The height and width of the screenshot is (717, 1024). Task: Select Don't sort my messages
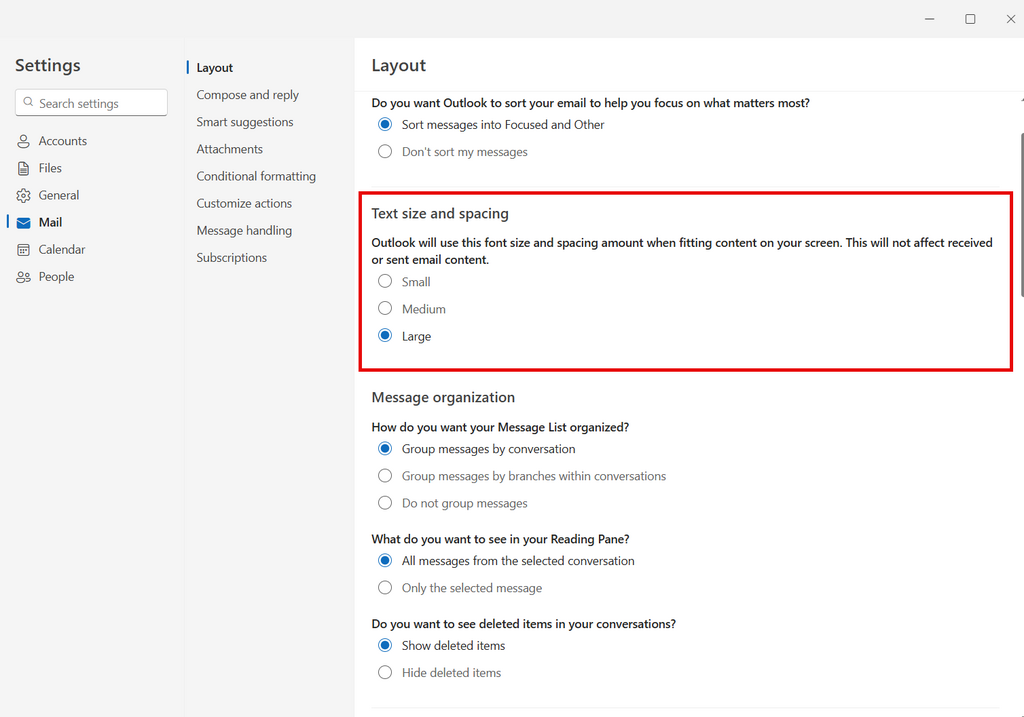tap(385, 151)
